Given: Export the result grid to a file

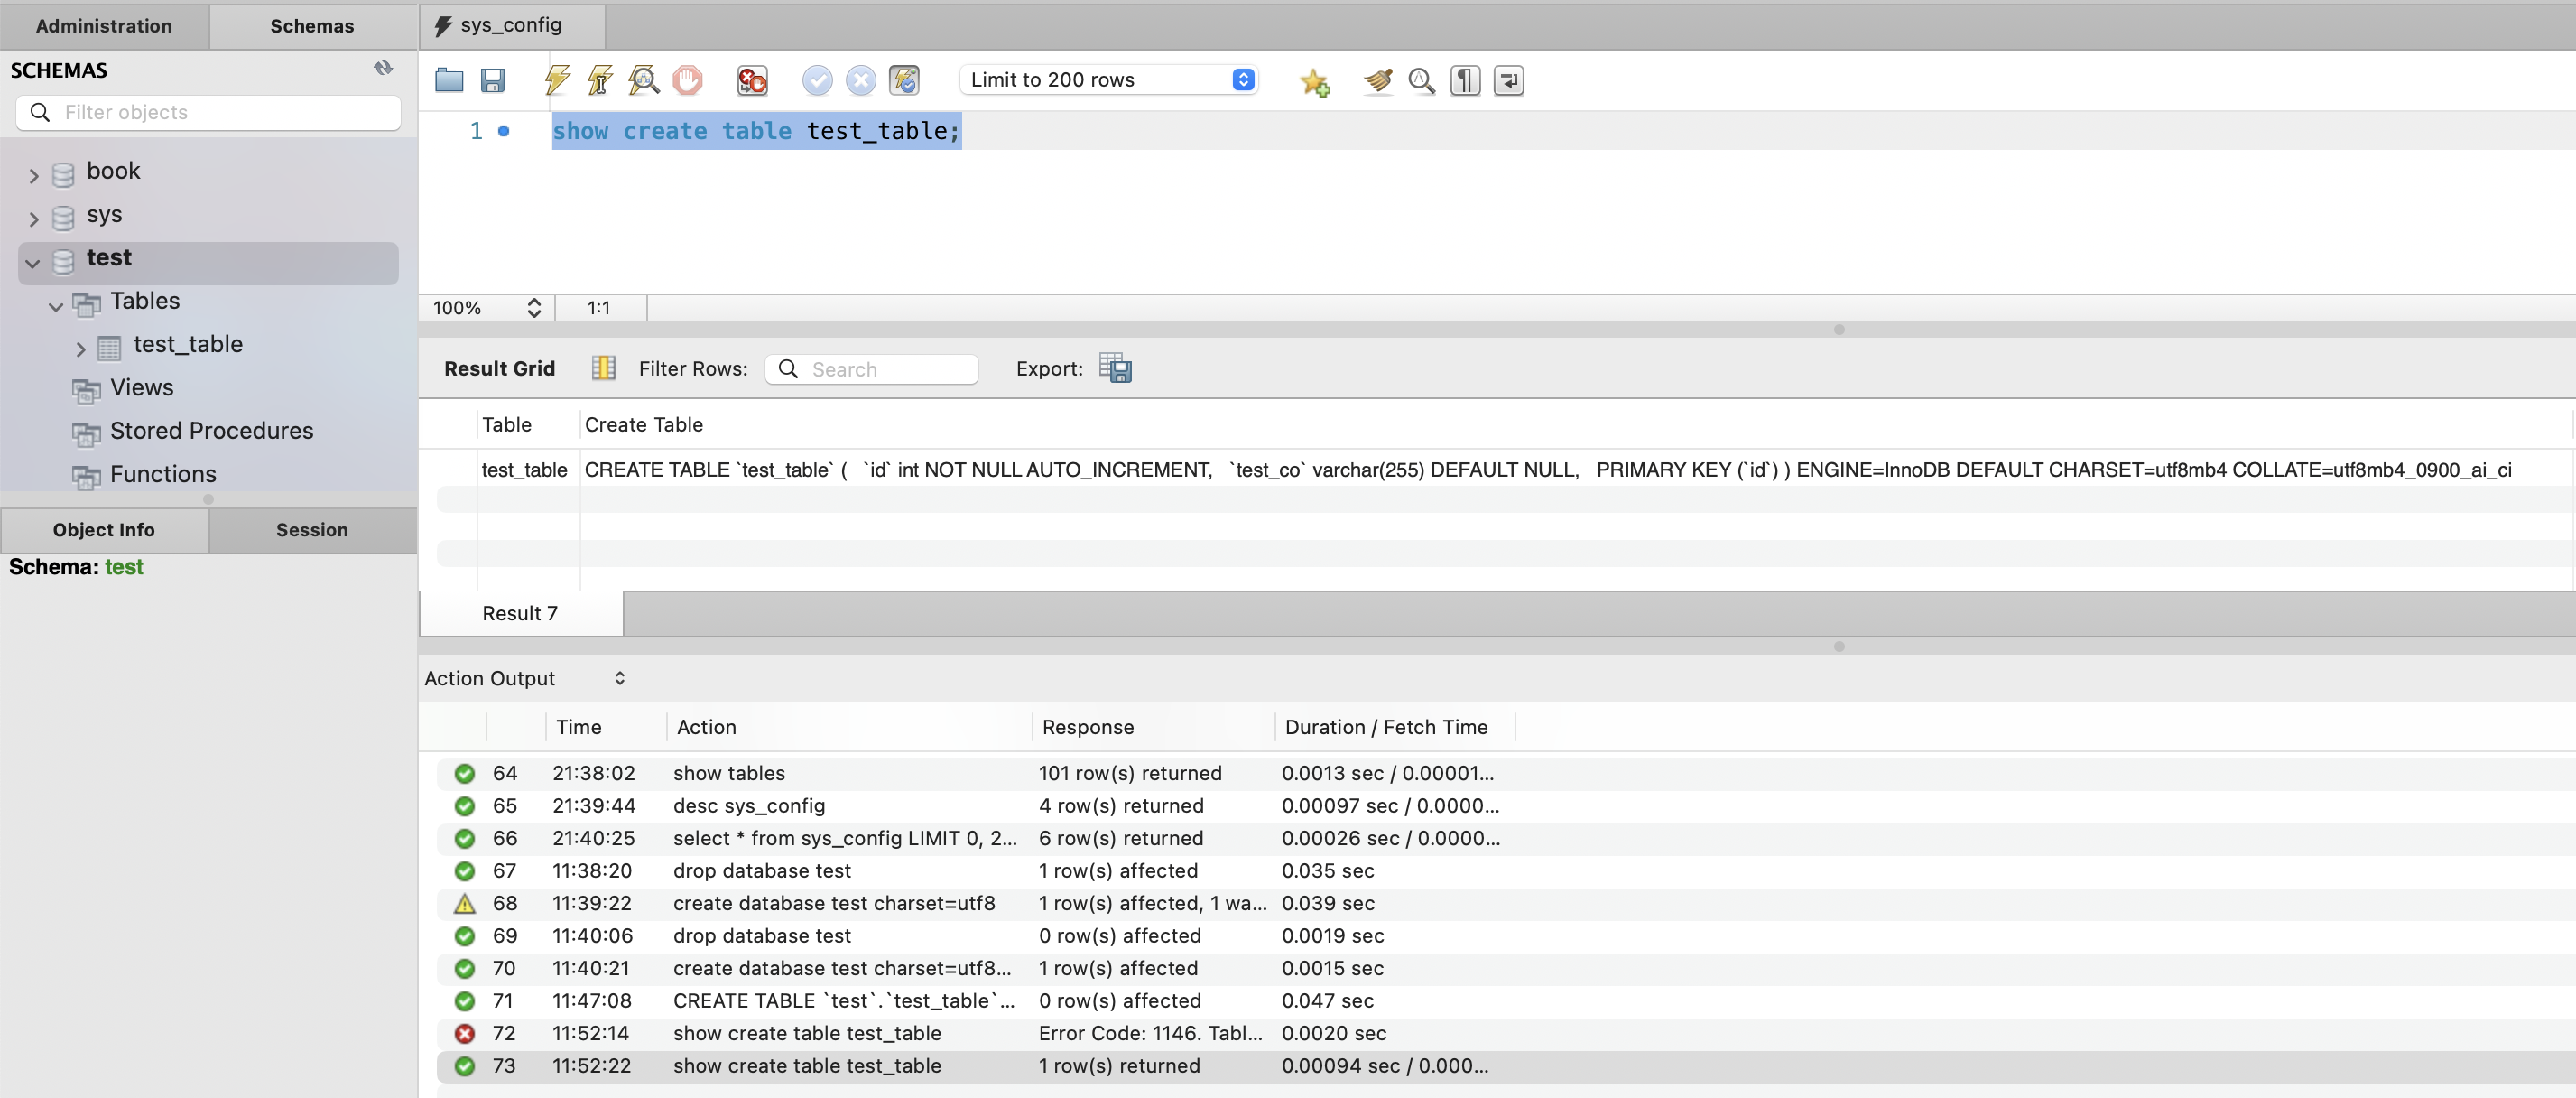Looking at the screenshot, I should tap(1115, 368).
